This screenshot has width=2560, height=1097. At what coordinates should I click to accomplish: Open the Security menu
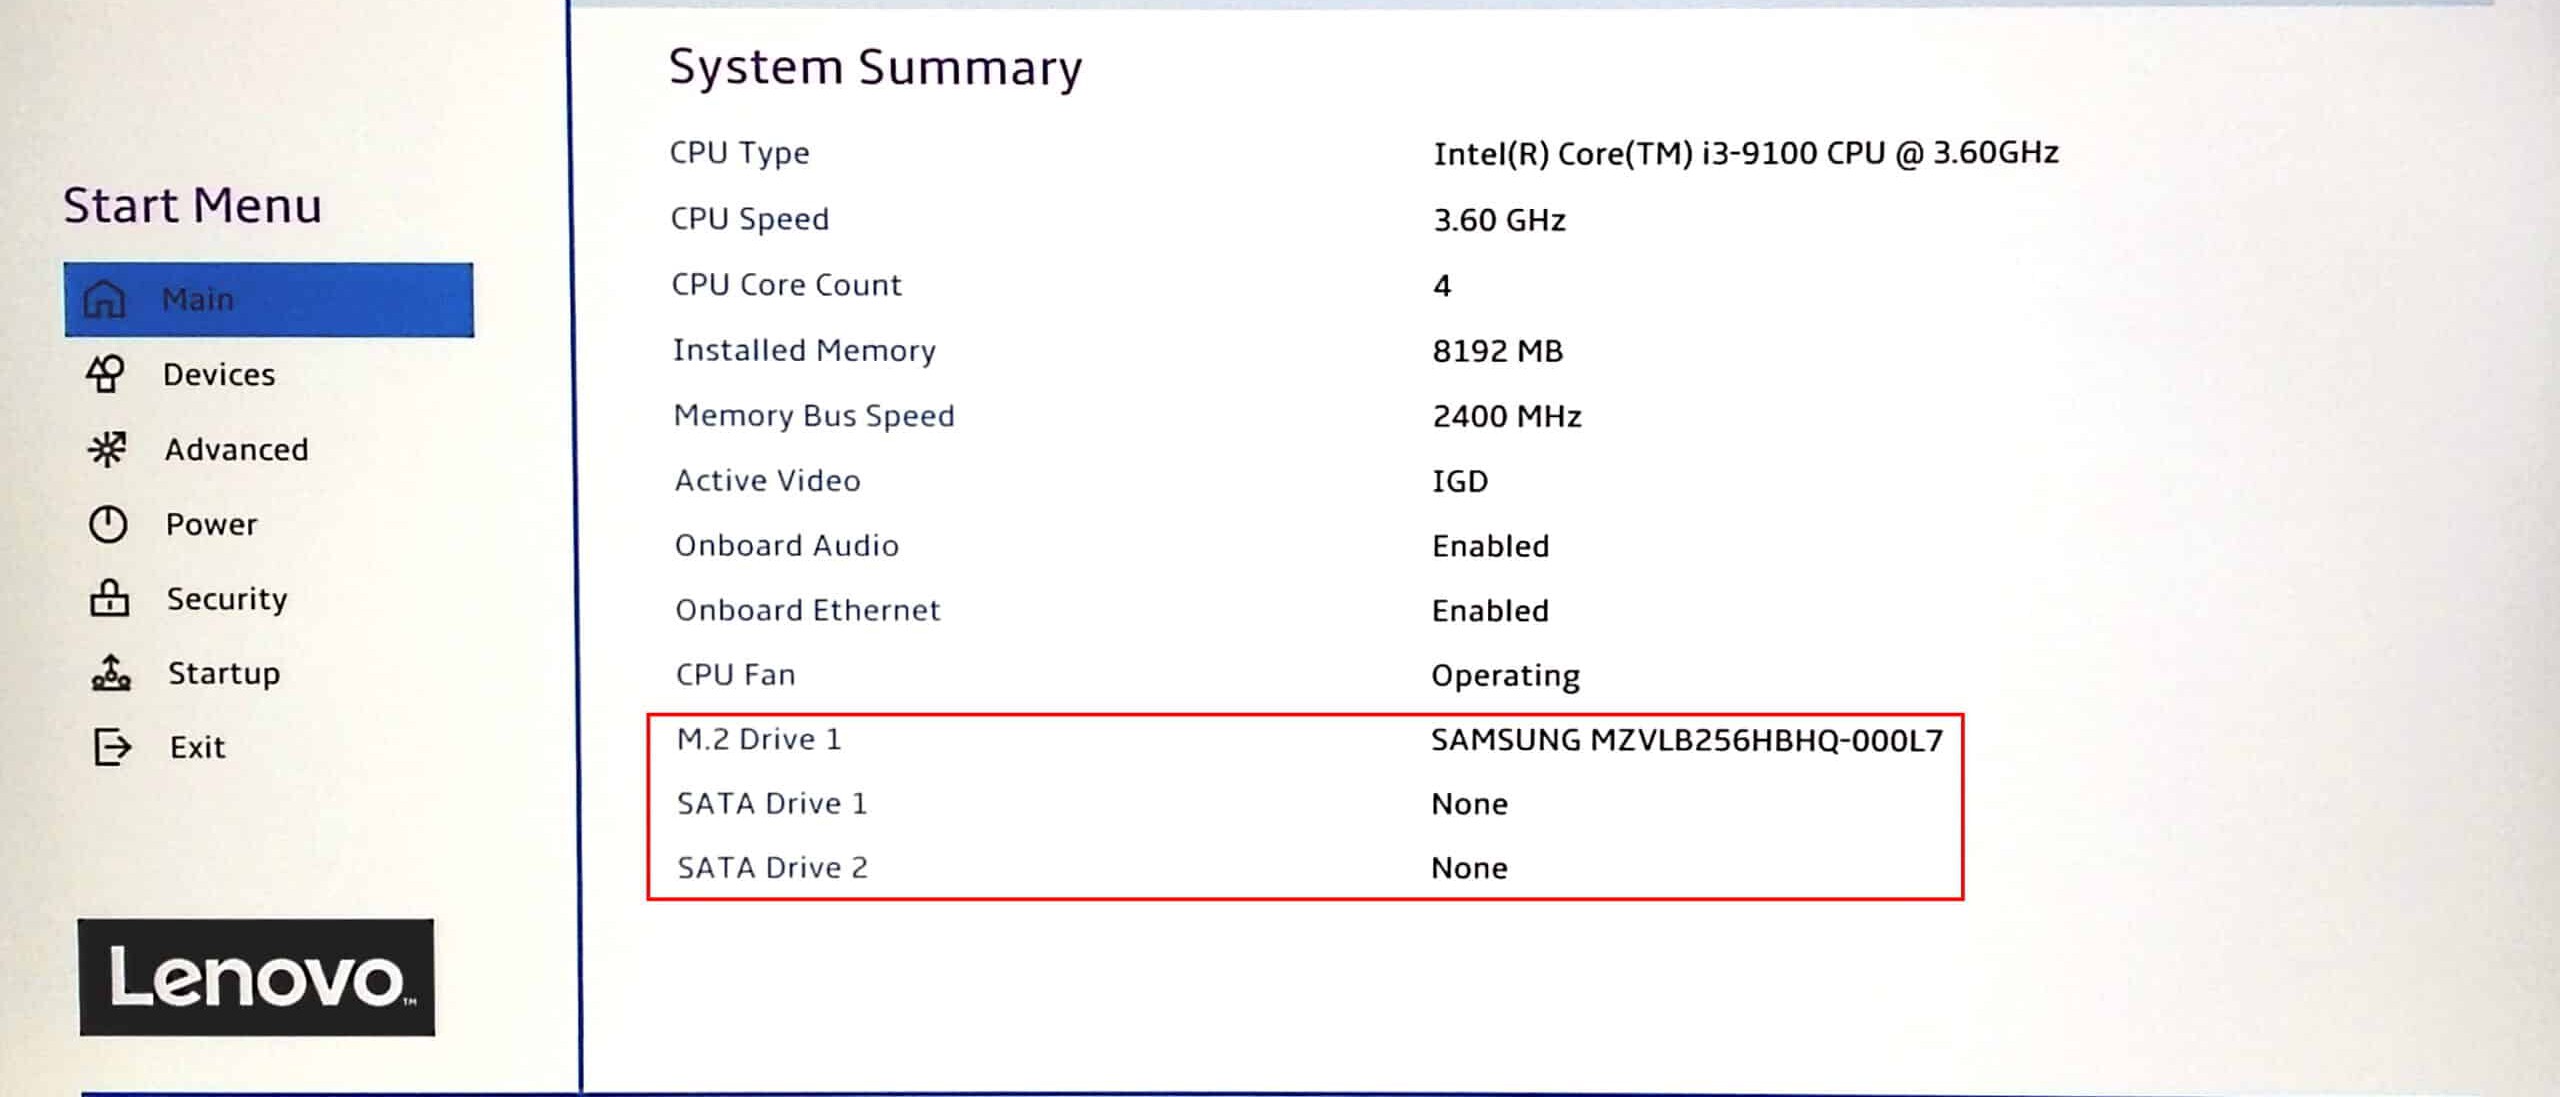point(227,599)
